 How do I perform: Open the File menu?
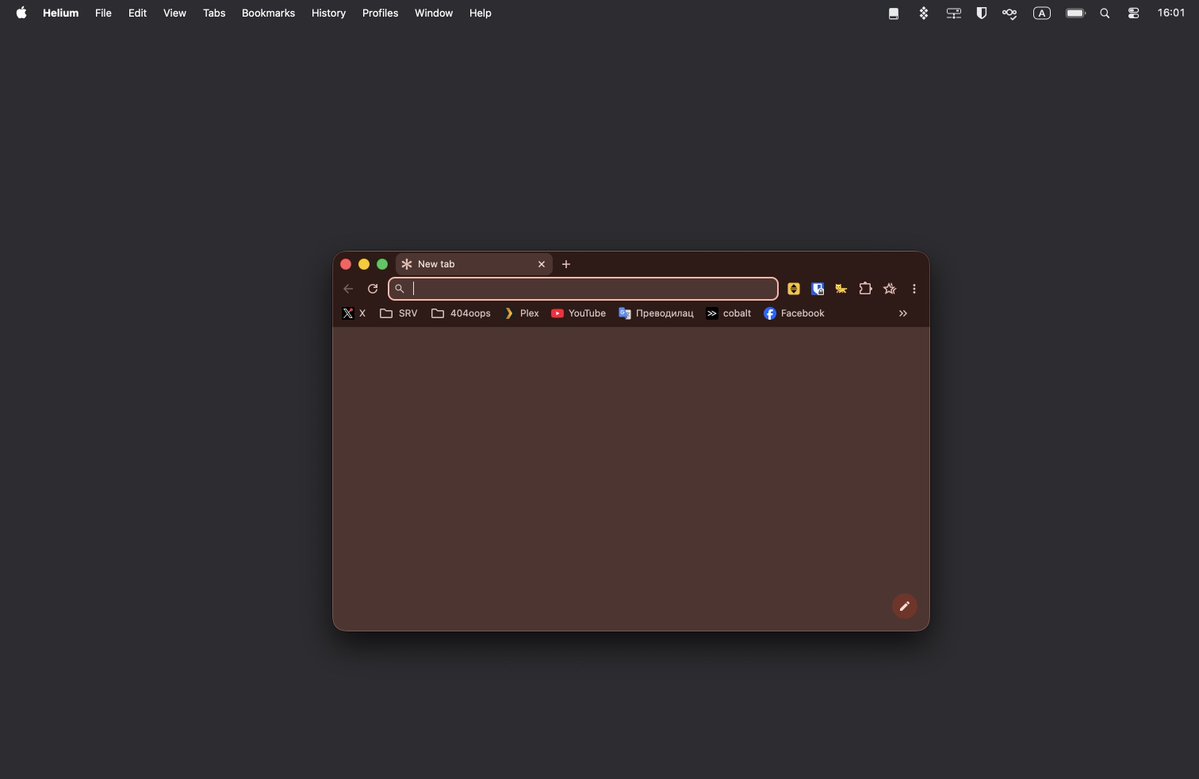point(103,13)
